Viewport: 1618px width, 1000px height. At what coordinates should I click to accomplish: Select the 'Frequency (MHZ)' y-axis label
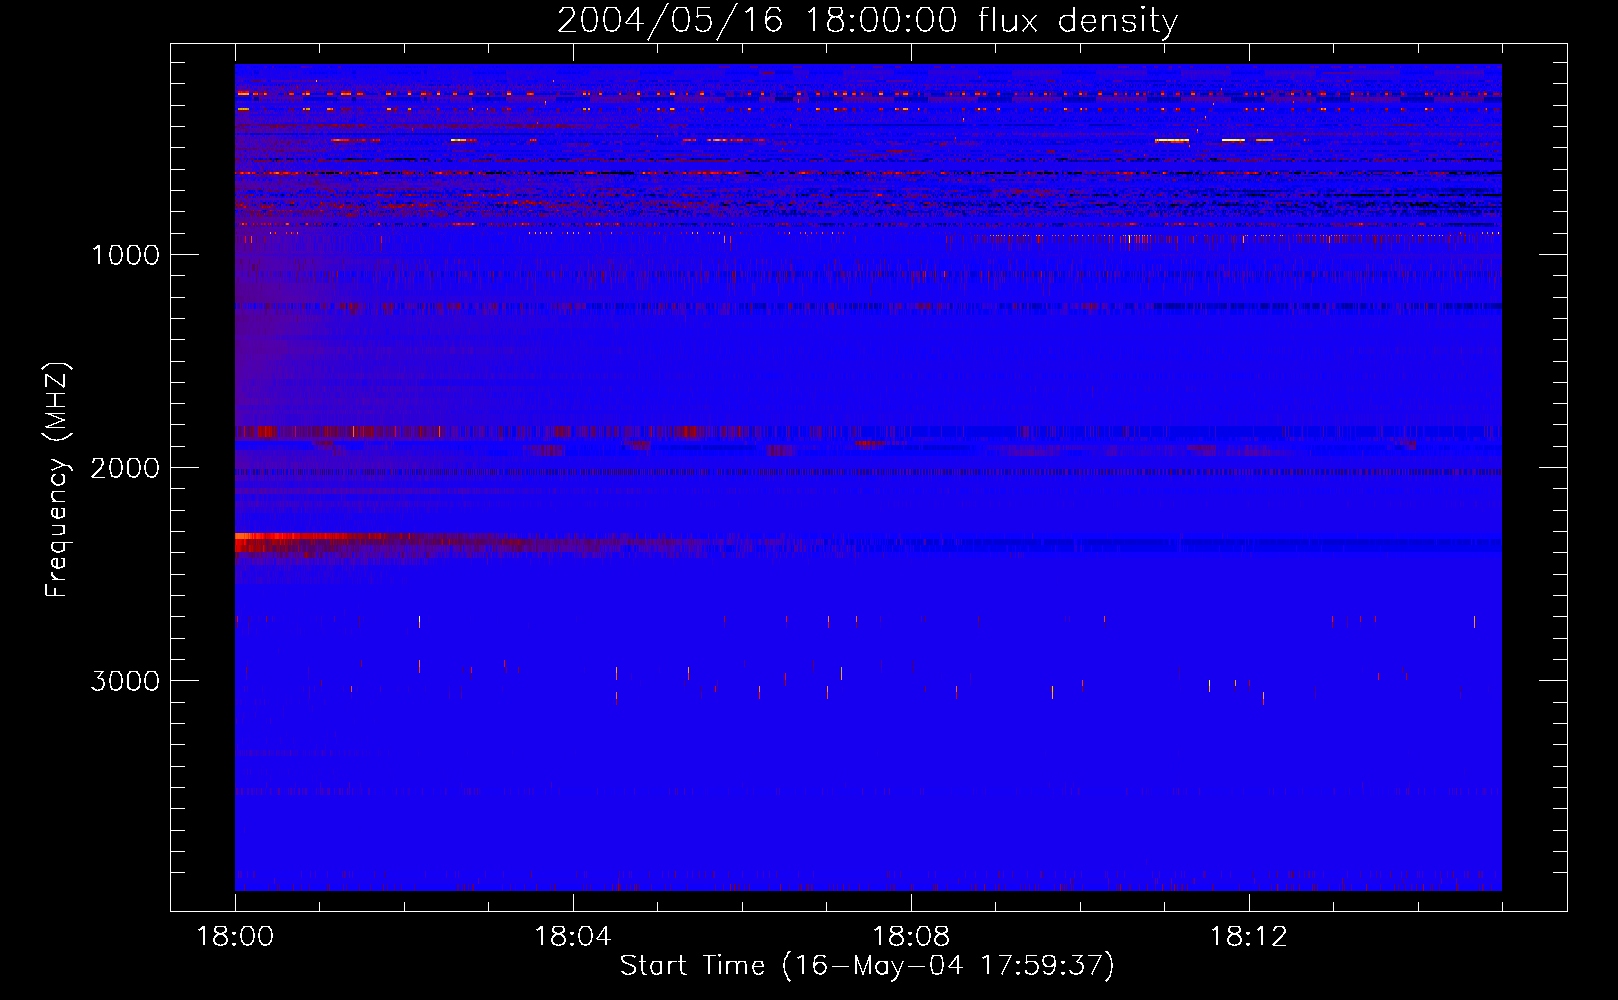[58, 480]
